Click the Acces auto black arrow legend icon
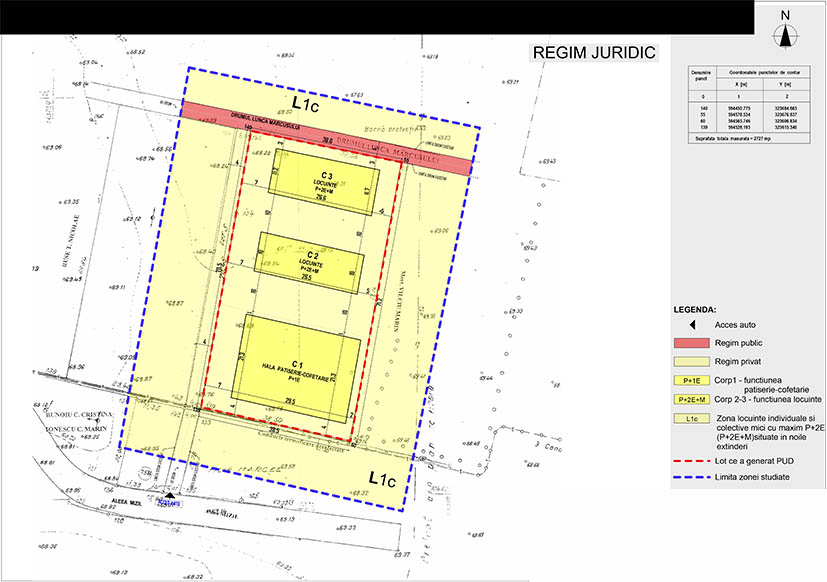 coord(693,325)
